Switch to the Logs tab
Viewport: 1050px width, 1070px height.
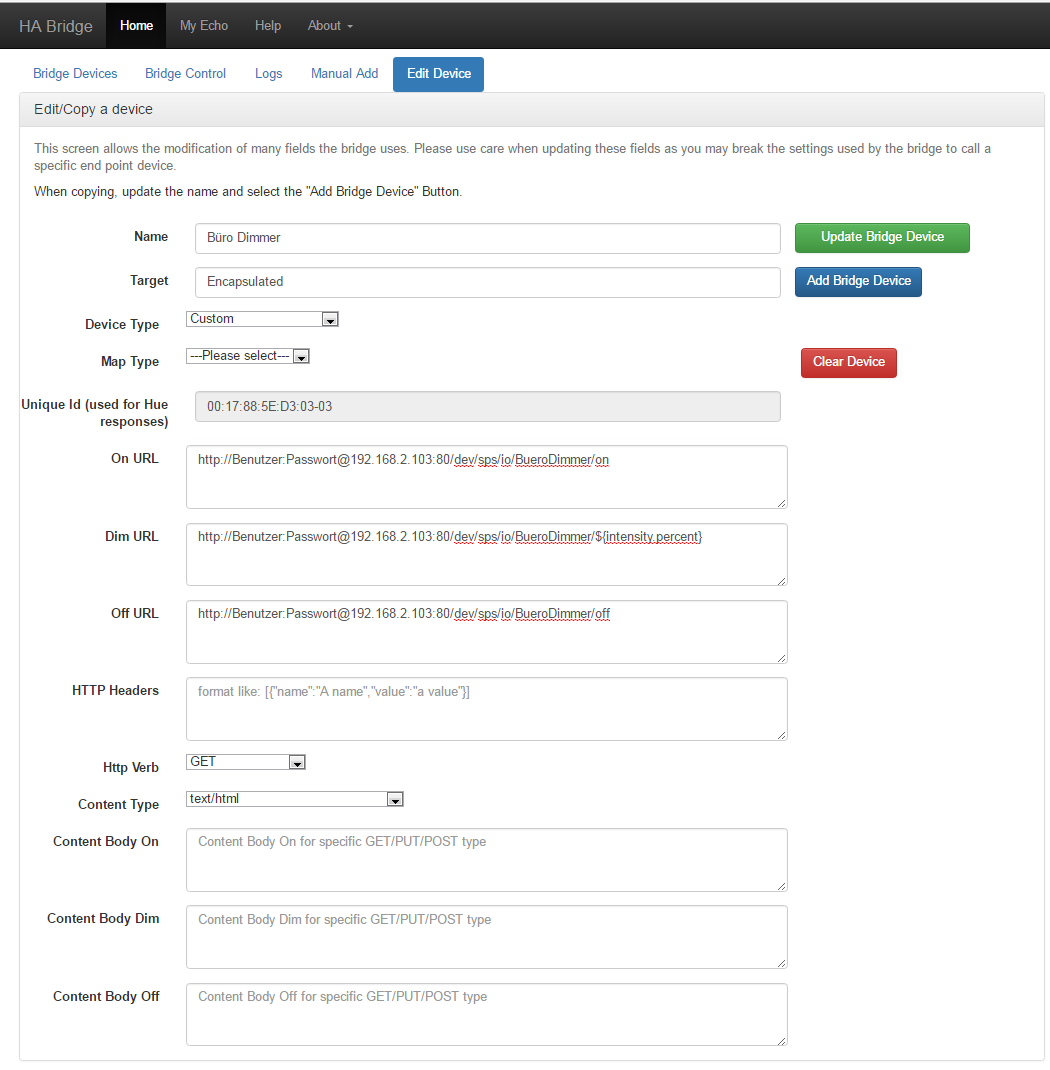pyautogui.click(x=268, y=74)
